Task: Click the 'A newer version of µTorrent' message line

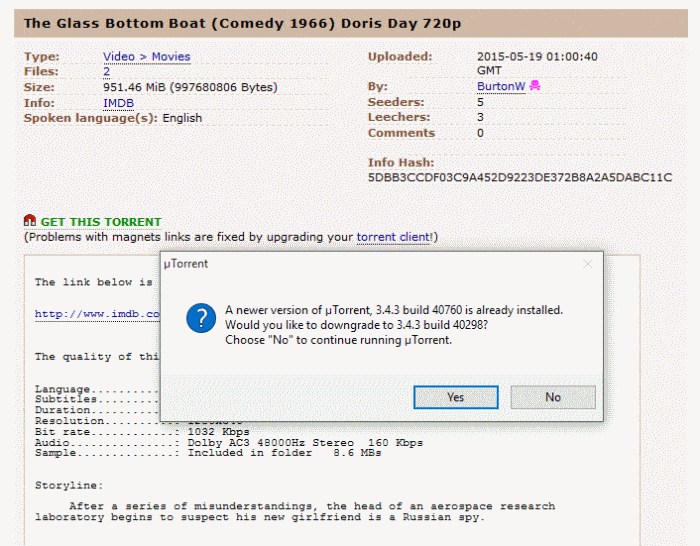Action: pos(394,310)
